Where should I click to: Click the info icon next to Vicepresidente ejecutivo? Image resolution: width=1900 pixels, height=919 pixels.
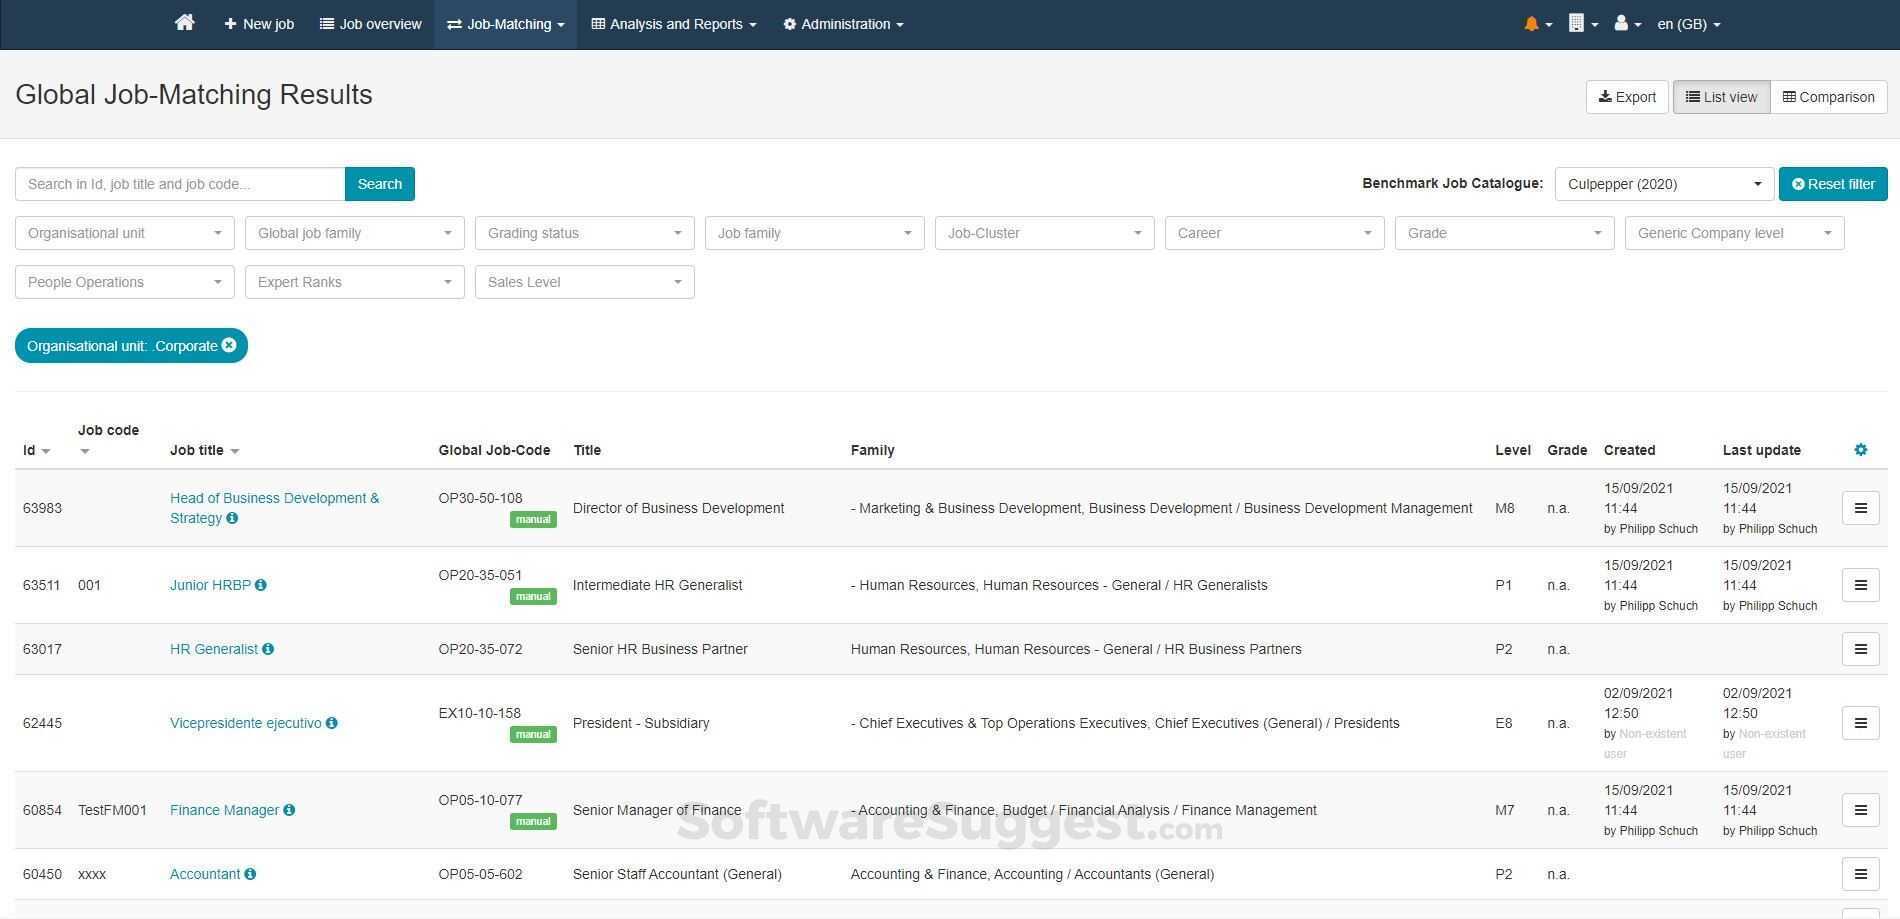[x=333, y=723]
